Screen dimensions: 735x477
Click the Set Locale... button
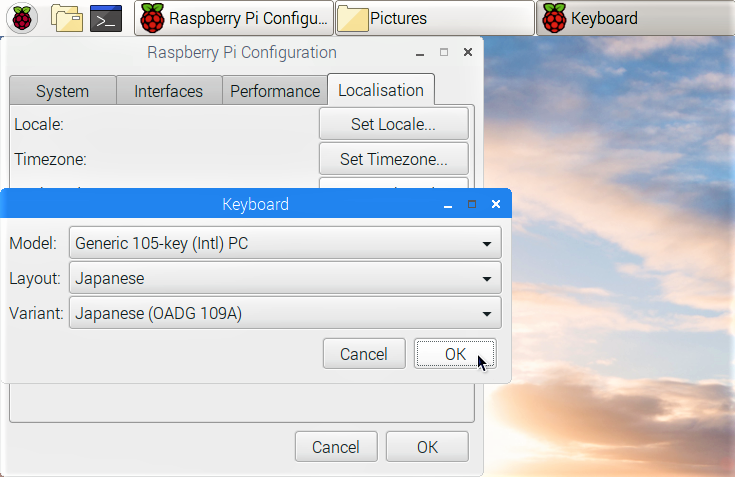pyautogui.click(x=394, y=124)
